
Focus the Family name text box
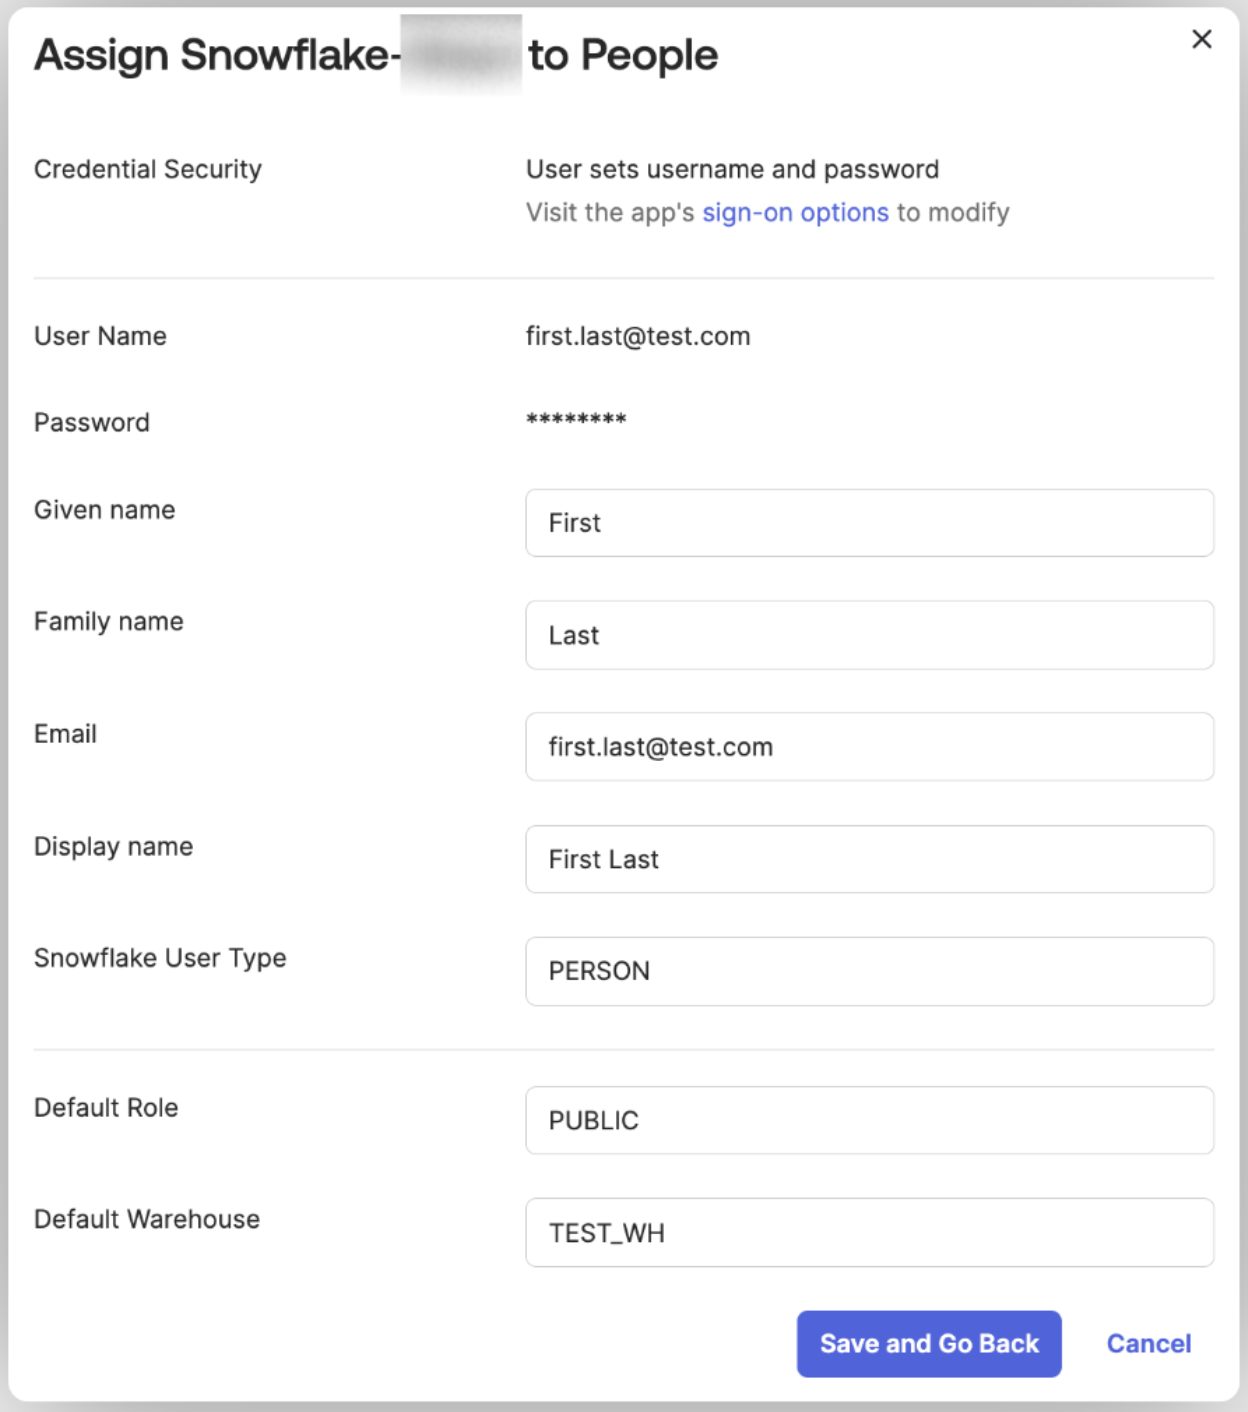869,635
